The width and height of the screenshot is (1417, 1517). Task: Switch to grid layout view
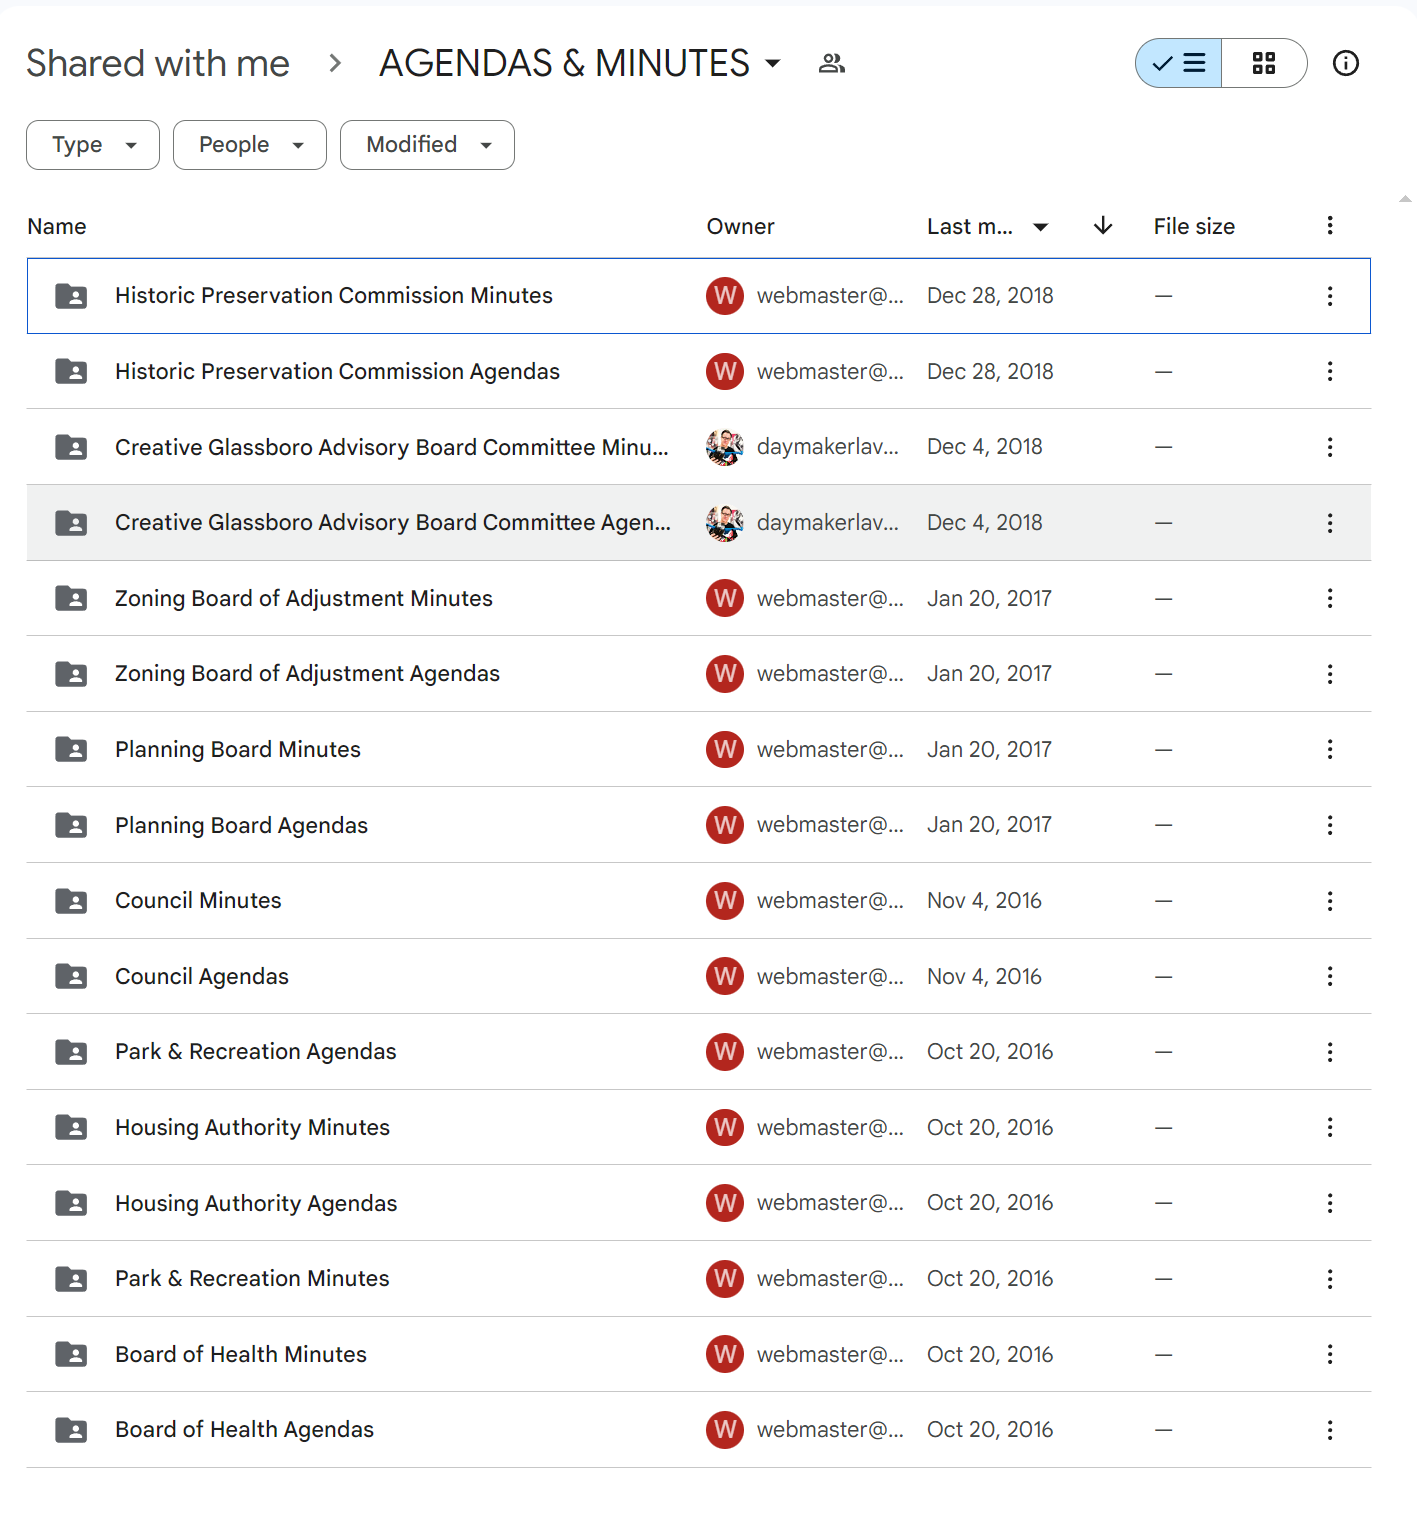[x=1264, y=63]
